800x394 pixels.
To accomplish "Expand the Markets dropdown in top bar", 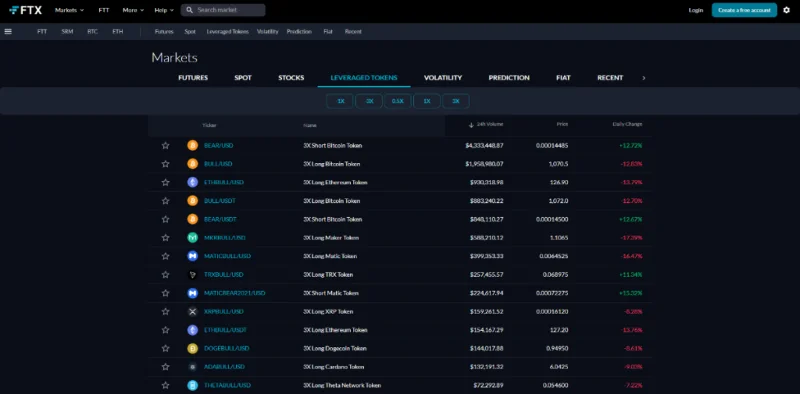I will (69, 10).
